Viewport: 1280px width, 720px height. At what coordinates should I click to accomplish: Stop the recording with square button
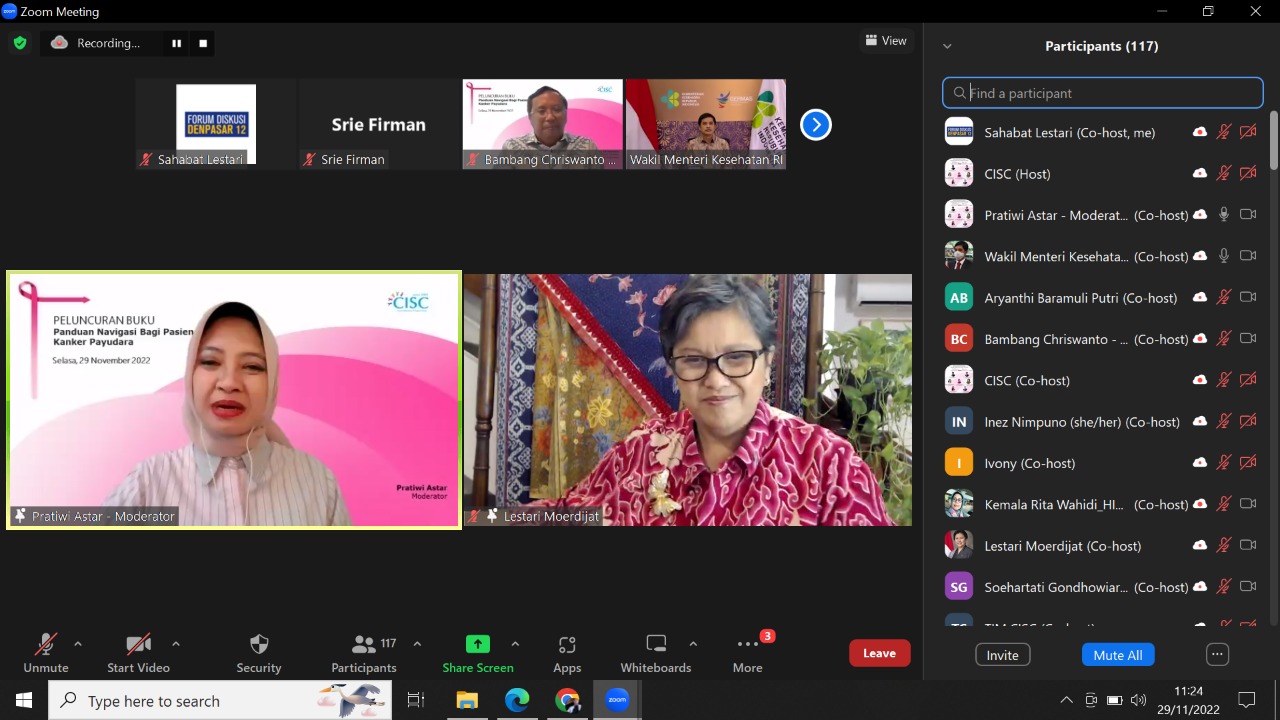(x=203, y=43)
